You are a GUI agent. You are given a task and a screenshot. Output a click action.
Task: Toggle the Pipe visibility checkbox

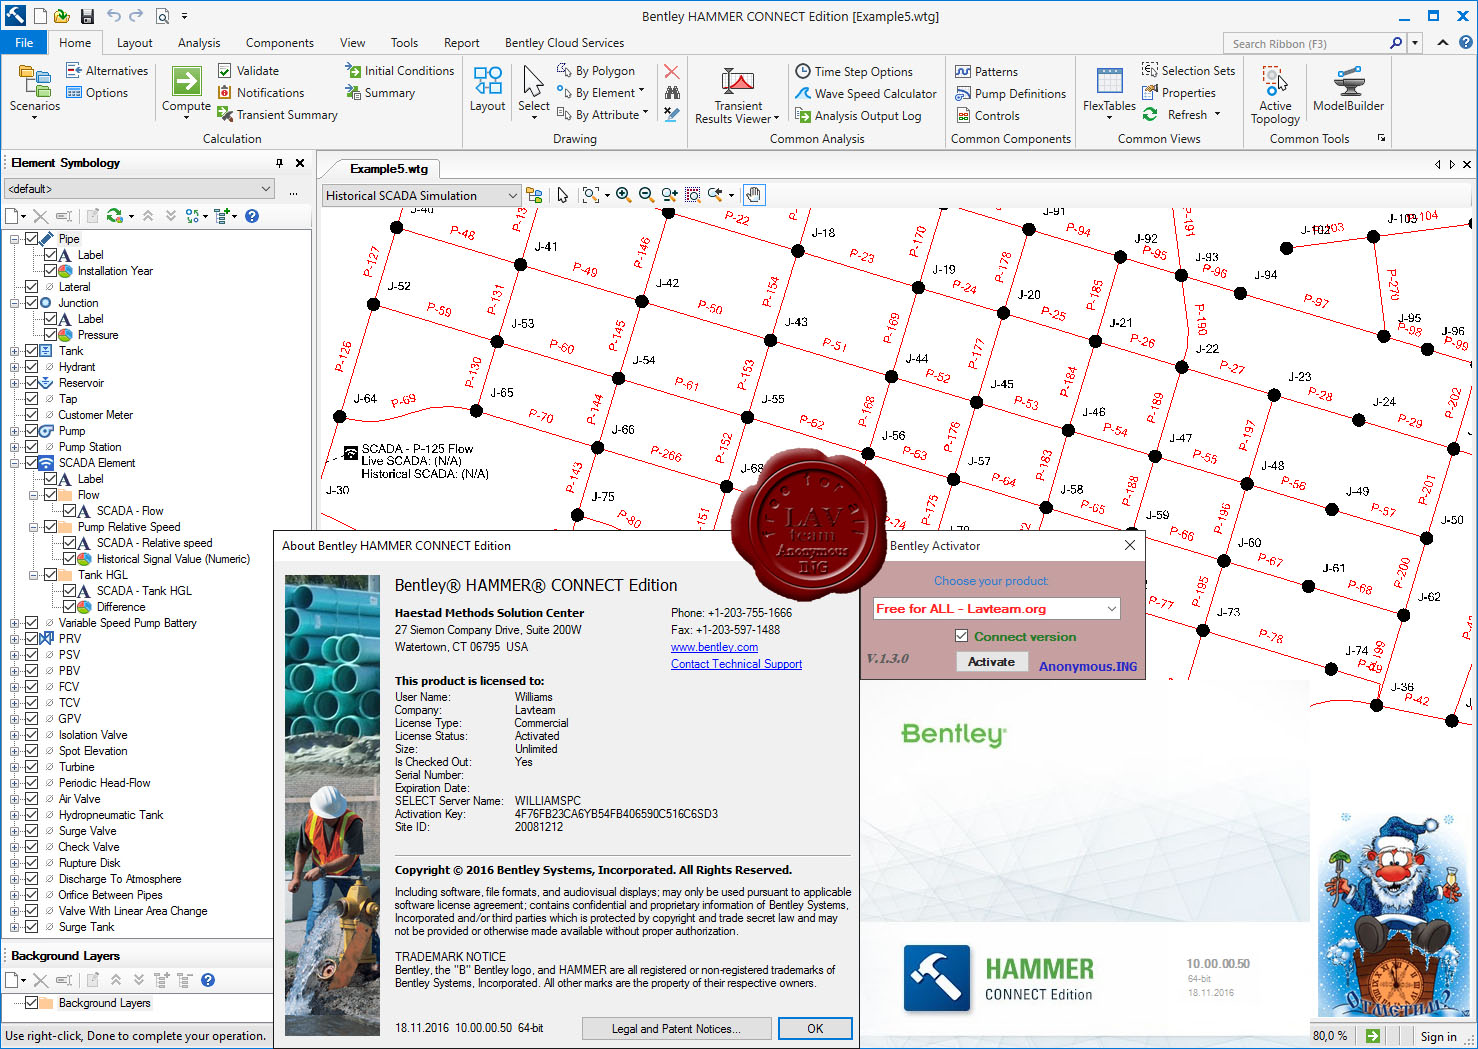(x=32, y=239)
